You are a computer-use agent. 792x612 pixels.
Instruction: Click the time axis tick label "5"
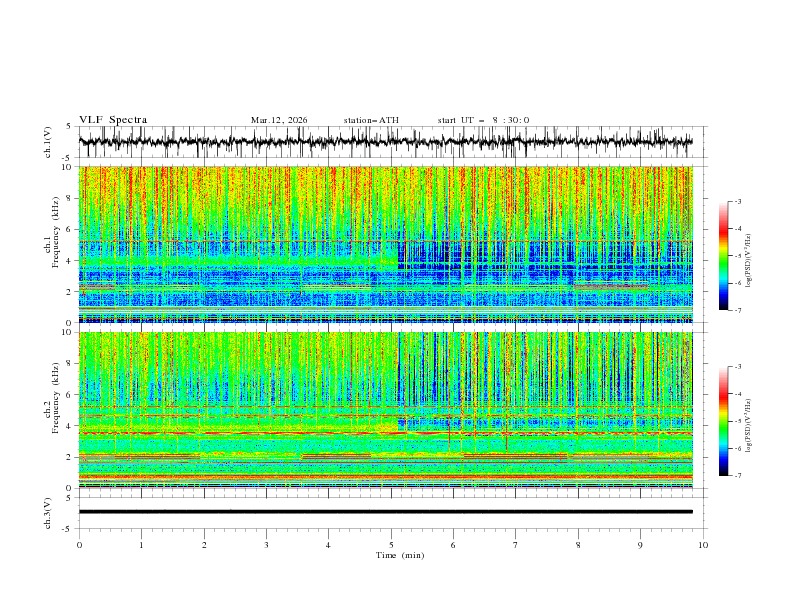[391, 545]
